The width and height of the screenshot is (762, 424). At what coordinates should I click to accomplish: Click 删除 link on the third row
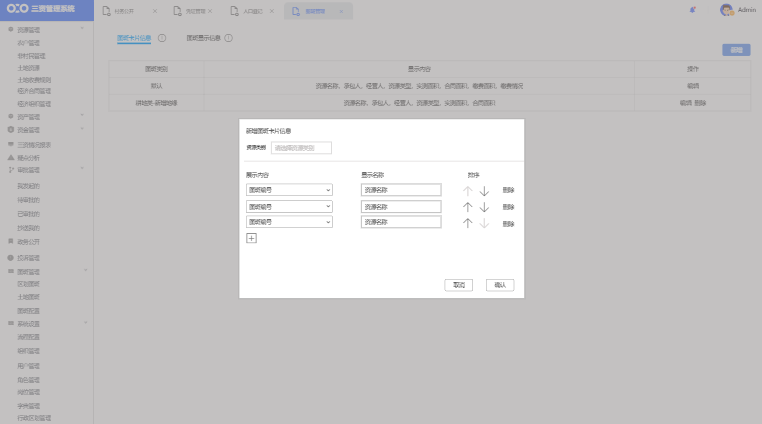click(508, 222)
